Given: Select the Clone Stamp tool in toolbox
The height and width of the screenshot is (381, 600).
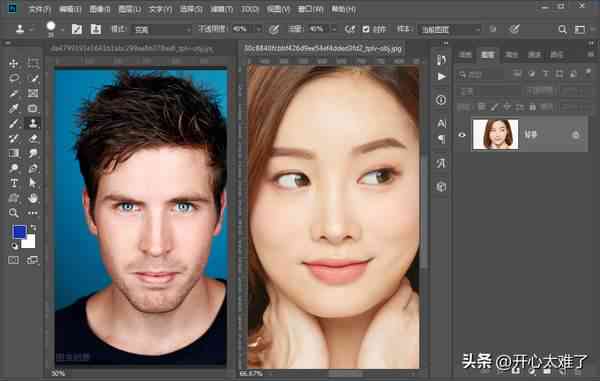Looking at the screenshot, I should 33,123.
